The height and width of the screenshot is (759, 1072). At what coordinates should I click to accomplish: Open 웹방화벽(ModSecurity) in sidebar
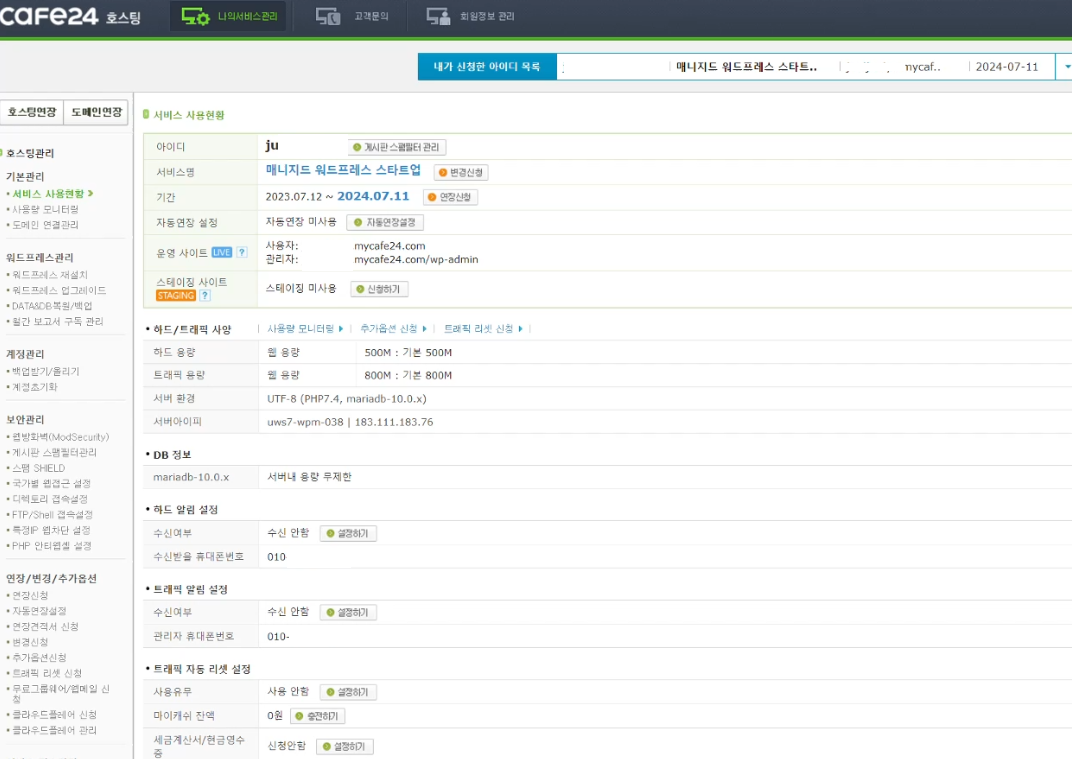coord(60,437)
